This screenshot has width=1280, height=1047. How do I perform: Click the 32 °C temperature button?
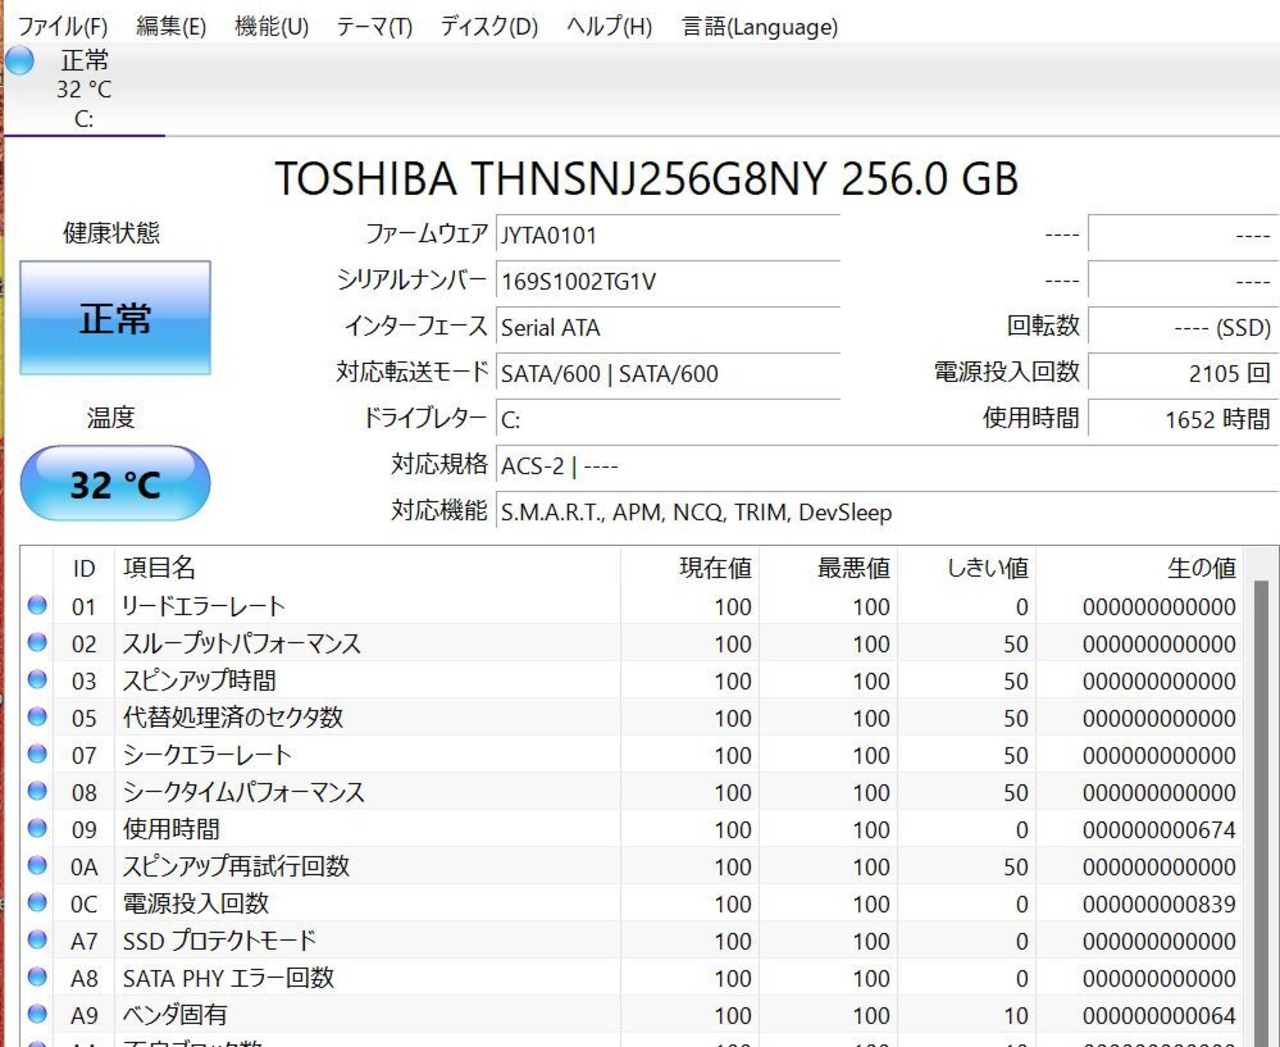(x=115, y=484)
